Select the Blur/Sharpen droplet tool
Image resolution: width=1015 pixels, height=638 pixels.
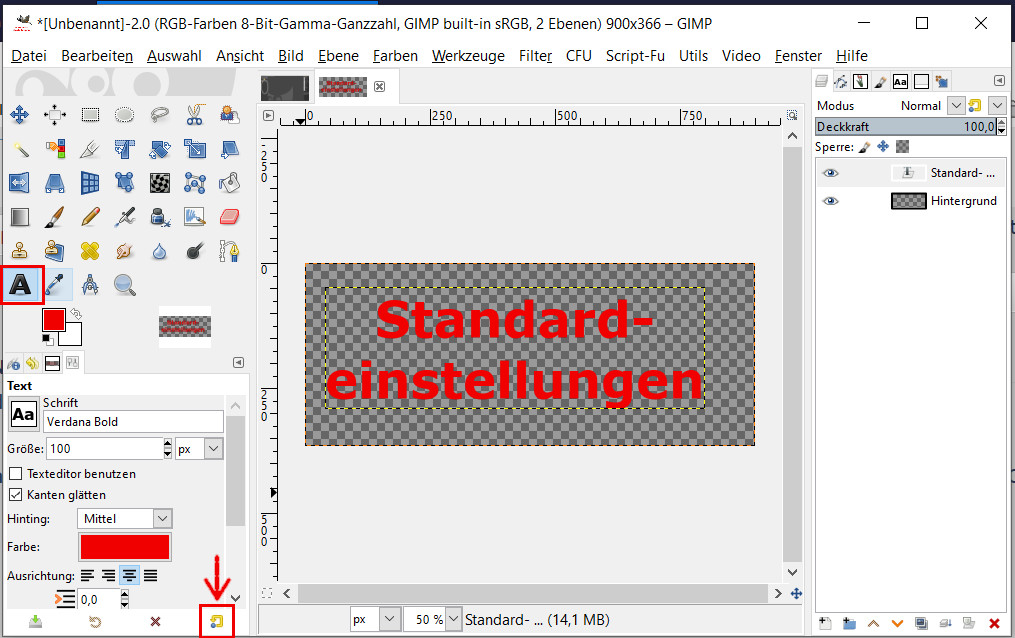[160, 250]
